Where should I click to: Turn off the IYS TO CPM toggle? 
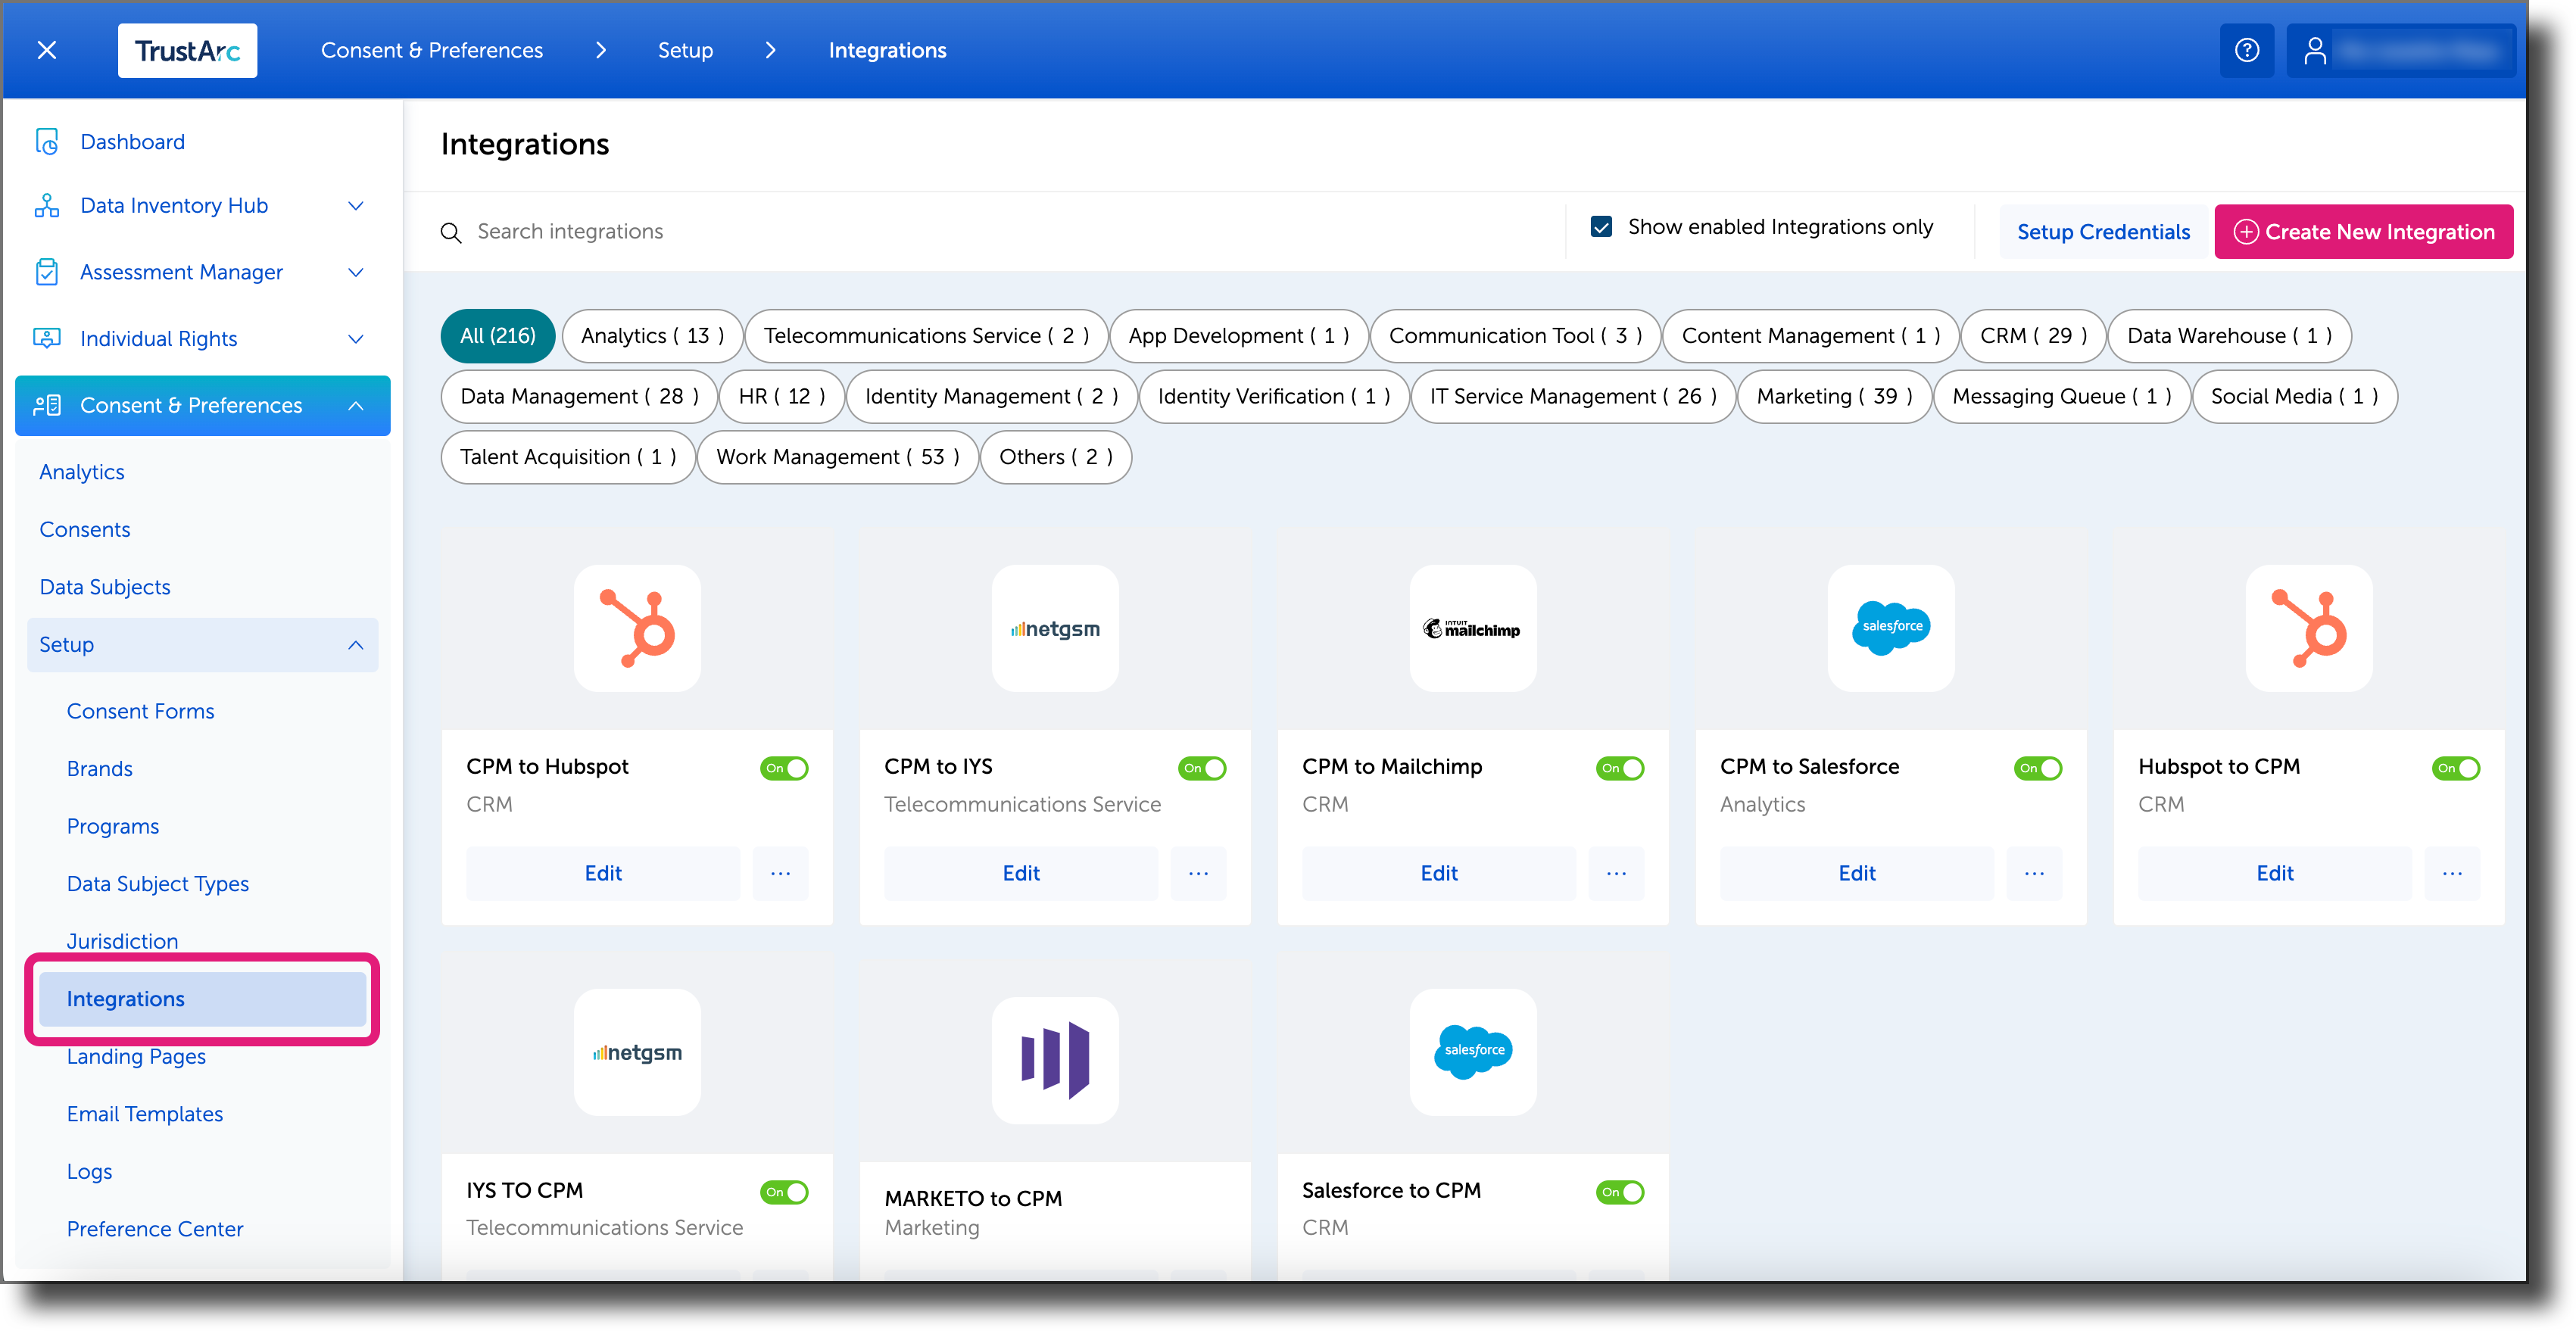click(x=784, y=1192)
